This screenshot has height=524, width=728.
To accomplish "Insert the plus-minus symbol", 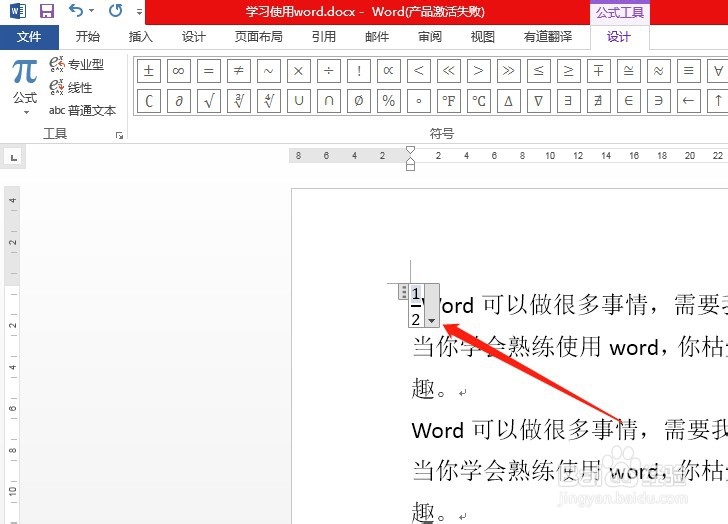I will tap(149, 71).
